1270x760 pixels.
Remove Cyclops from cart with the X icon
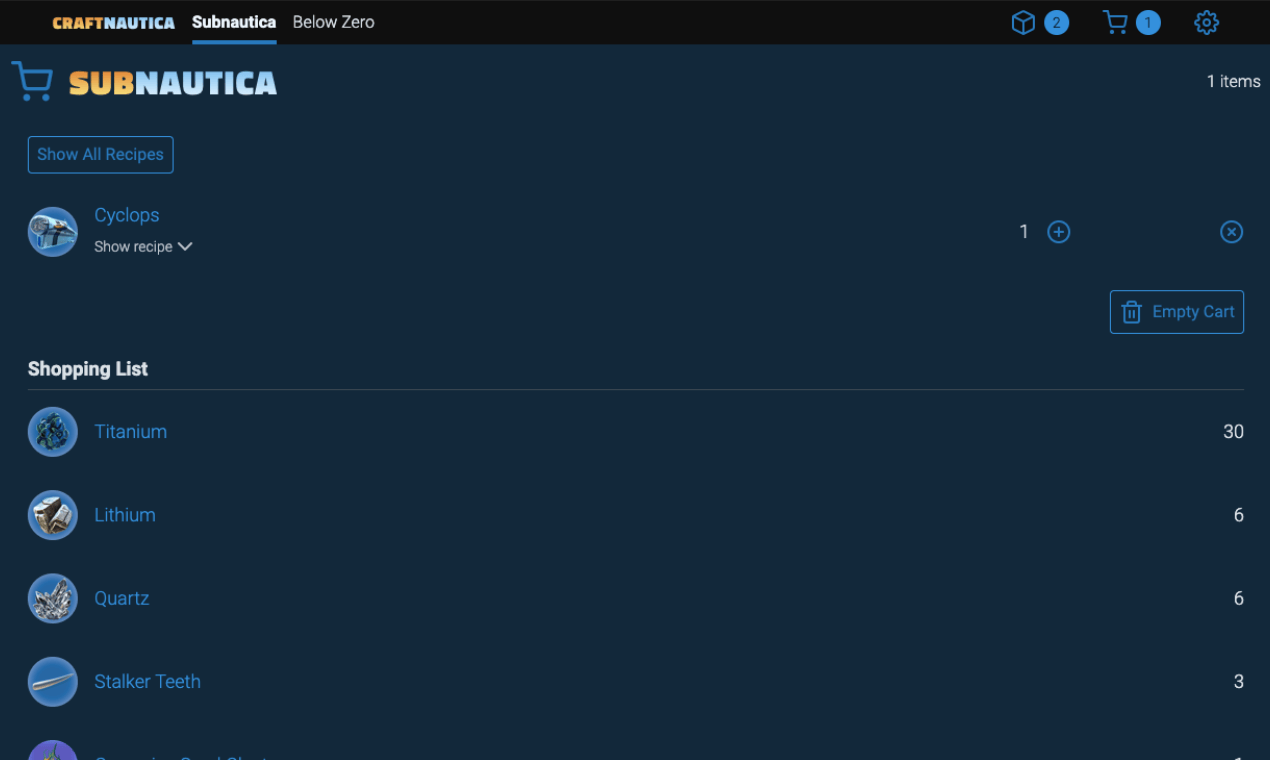click(x=1232, y=232)
